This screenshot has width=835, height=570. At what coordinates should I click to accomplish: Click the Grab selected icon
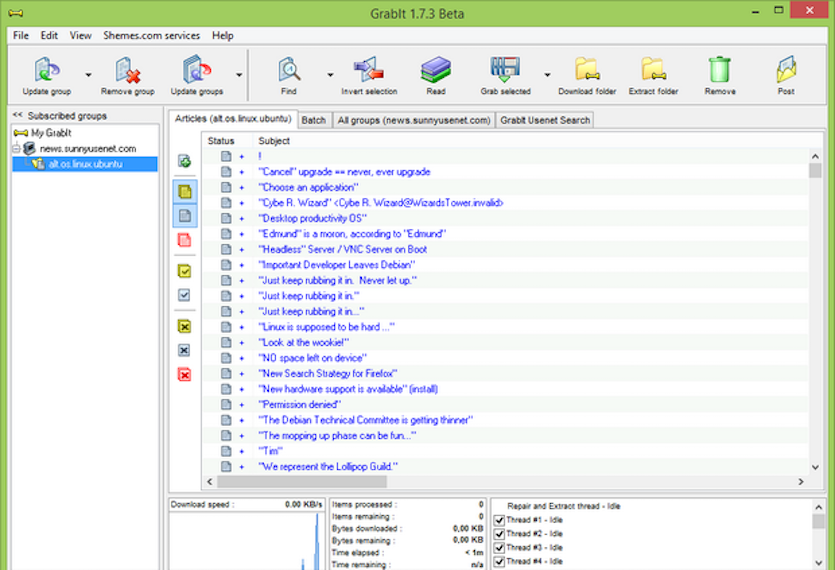505,70
